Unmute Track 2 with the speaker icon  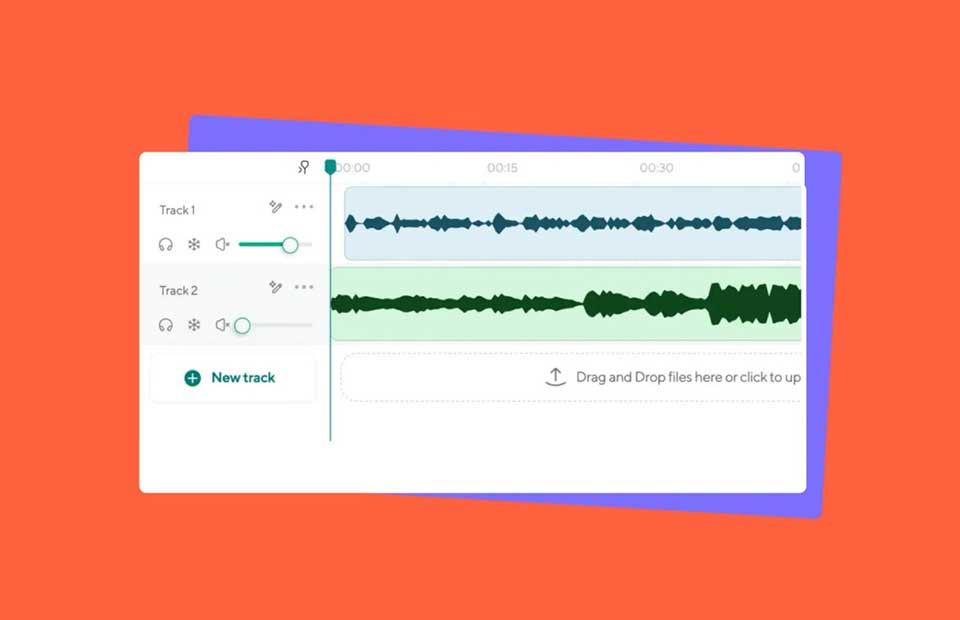click(x=222, y=325)
